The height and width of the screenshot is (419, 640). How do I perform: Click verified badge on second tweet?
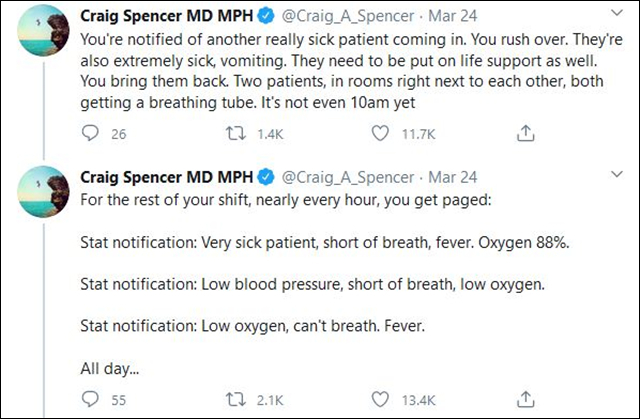pos(266,178)
